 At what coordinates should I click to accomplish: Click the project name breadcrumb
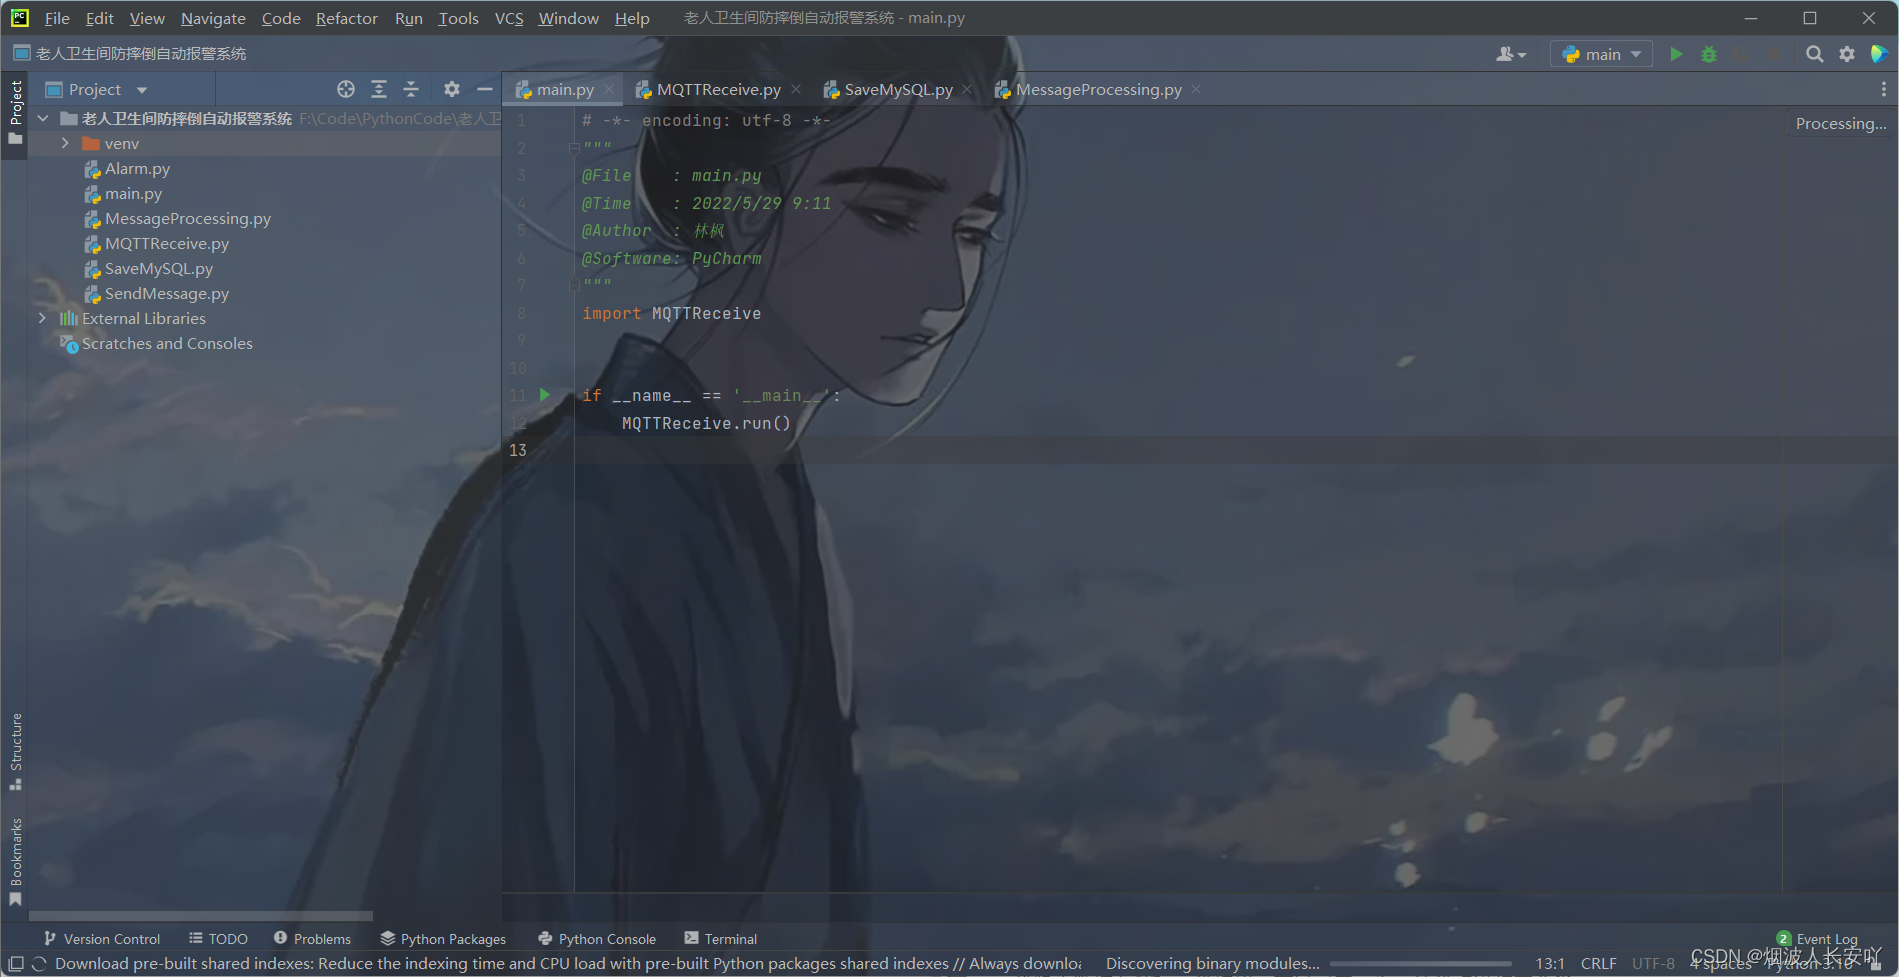(x=140, y=54)
